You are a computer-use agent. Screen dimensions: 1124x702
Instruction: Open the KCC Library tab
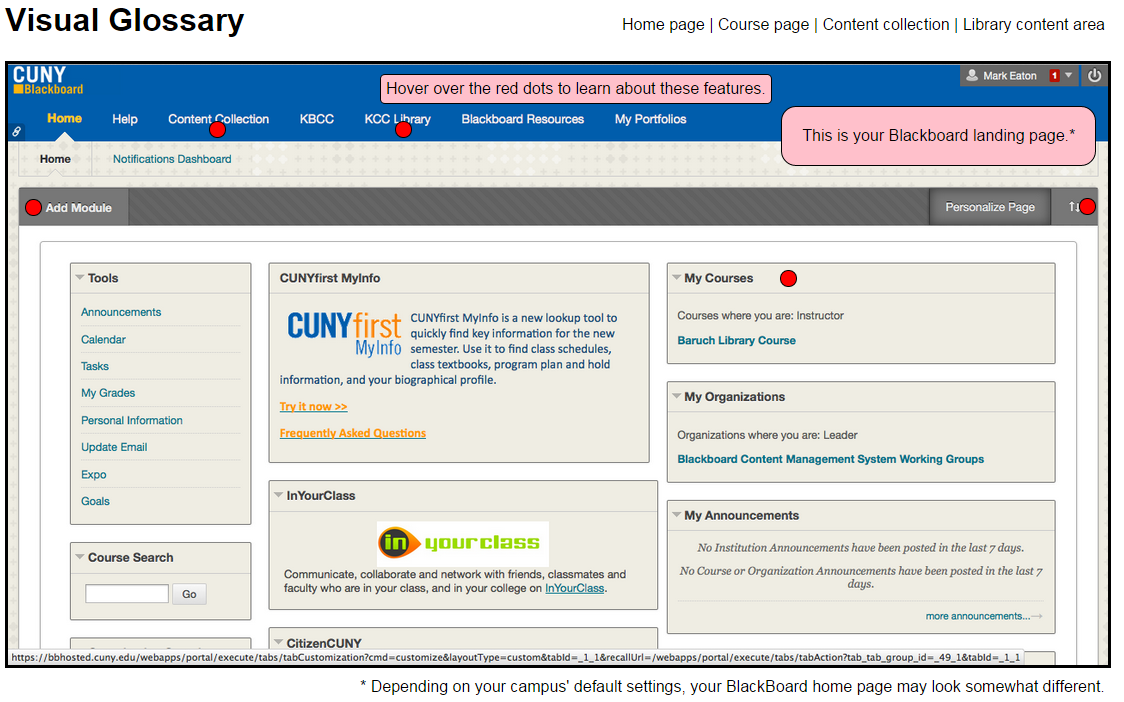pos(397,119)
